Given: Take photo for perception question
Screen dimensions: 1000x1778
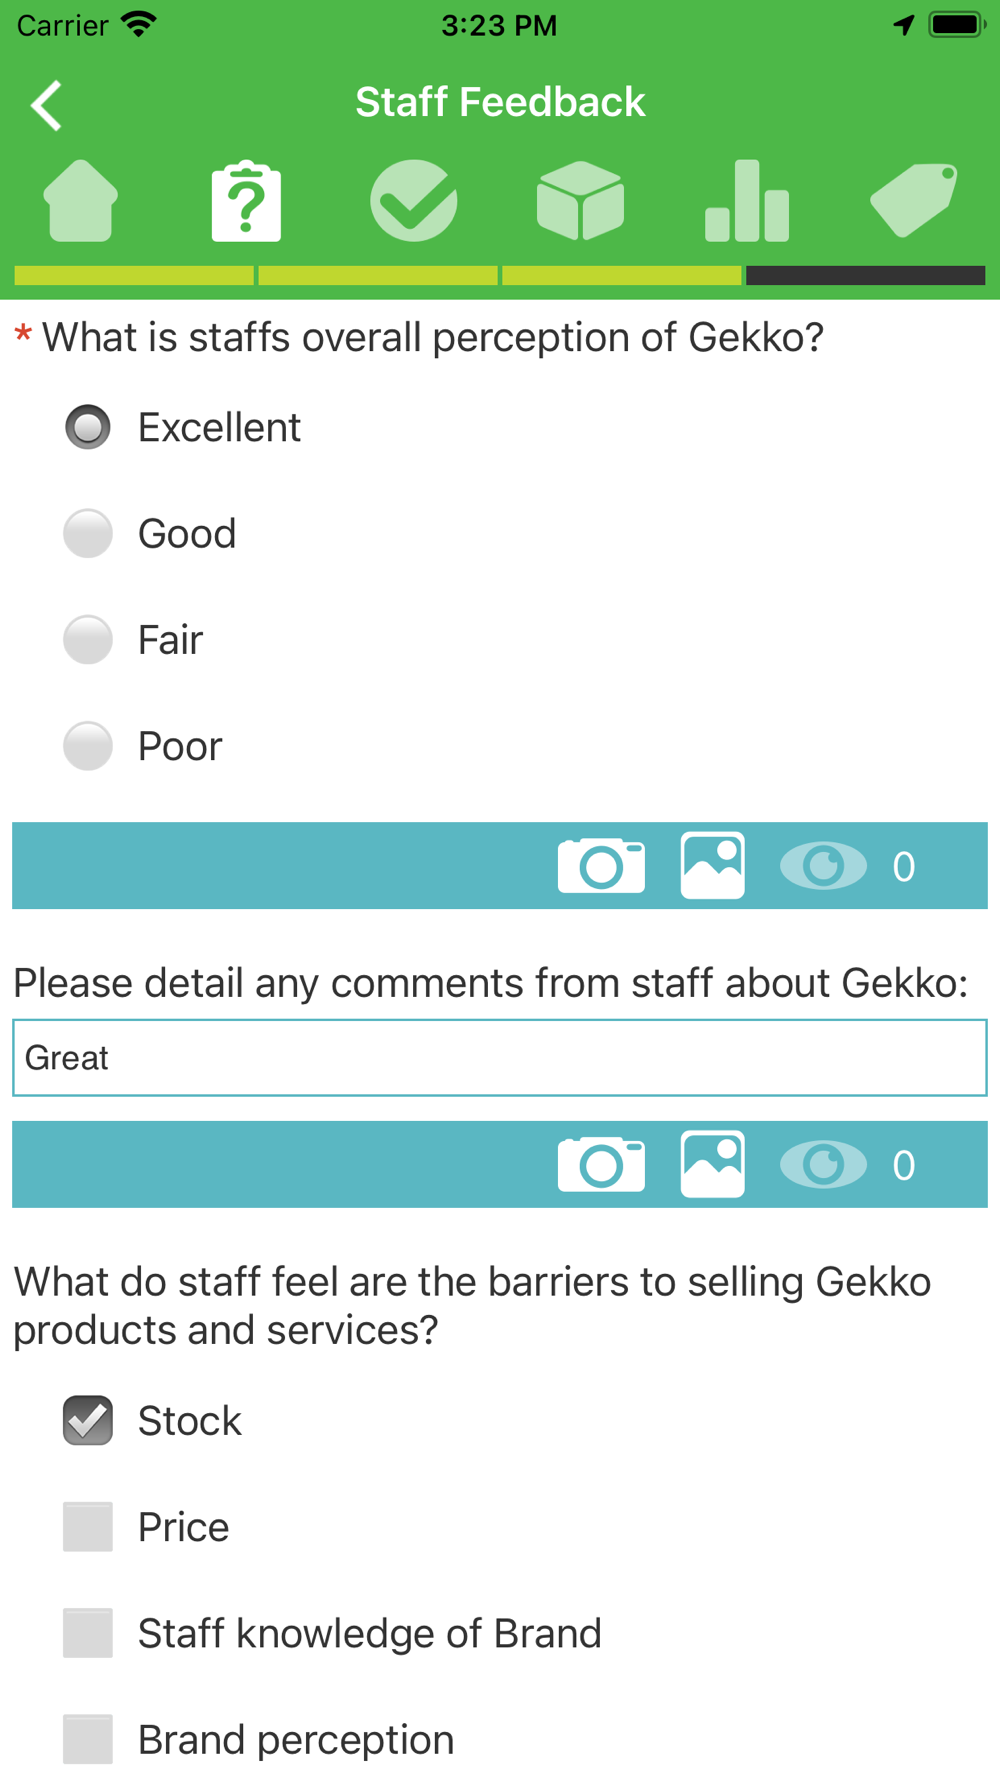Looking at the screenshot, I should [x=601, y=866].
